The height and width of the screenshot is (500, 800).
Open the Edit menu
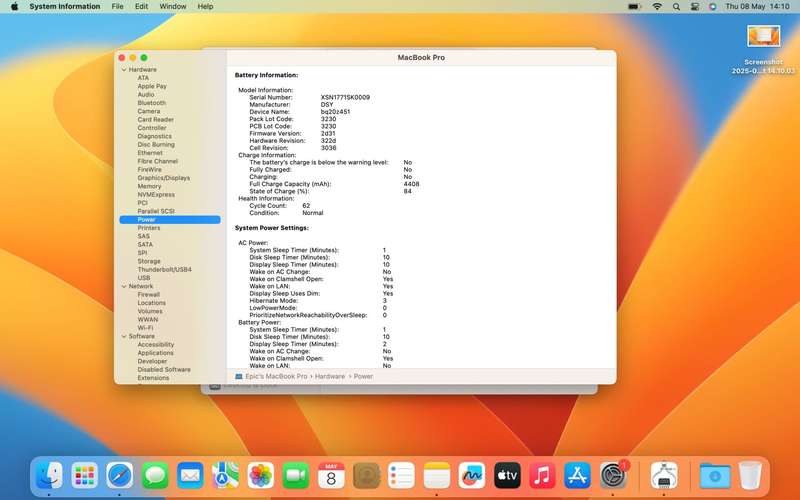(141, 7)
